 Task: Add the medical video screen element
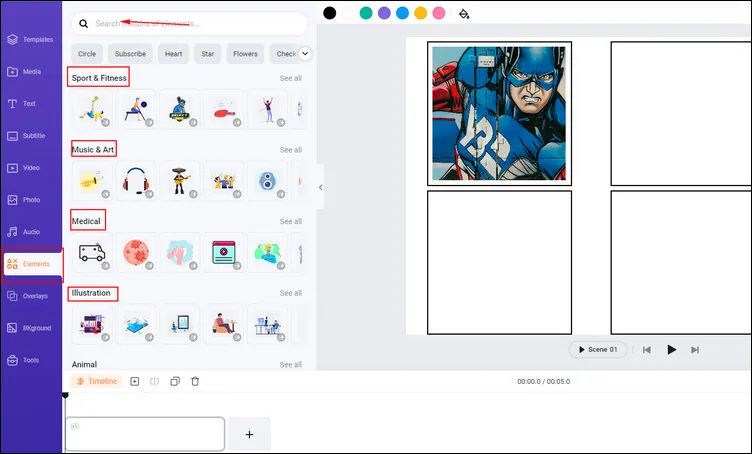click(x=223, y=253)
